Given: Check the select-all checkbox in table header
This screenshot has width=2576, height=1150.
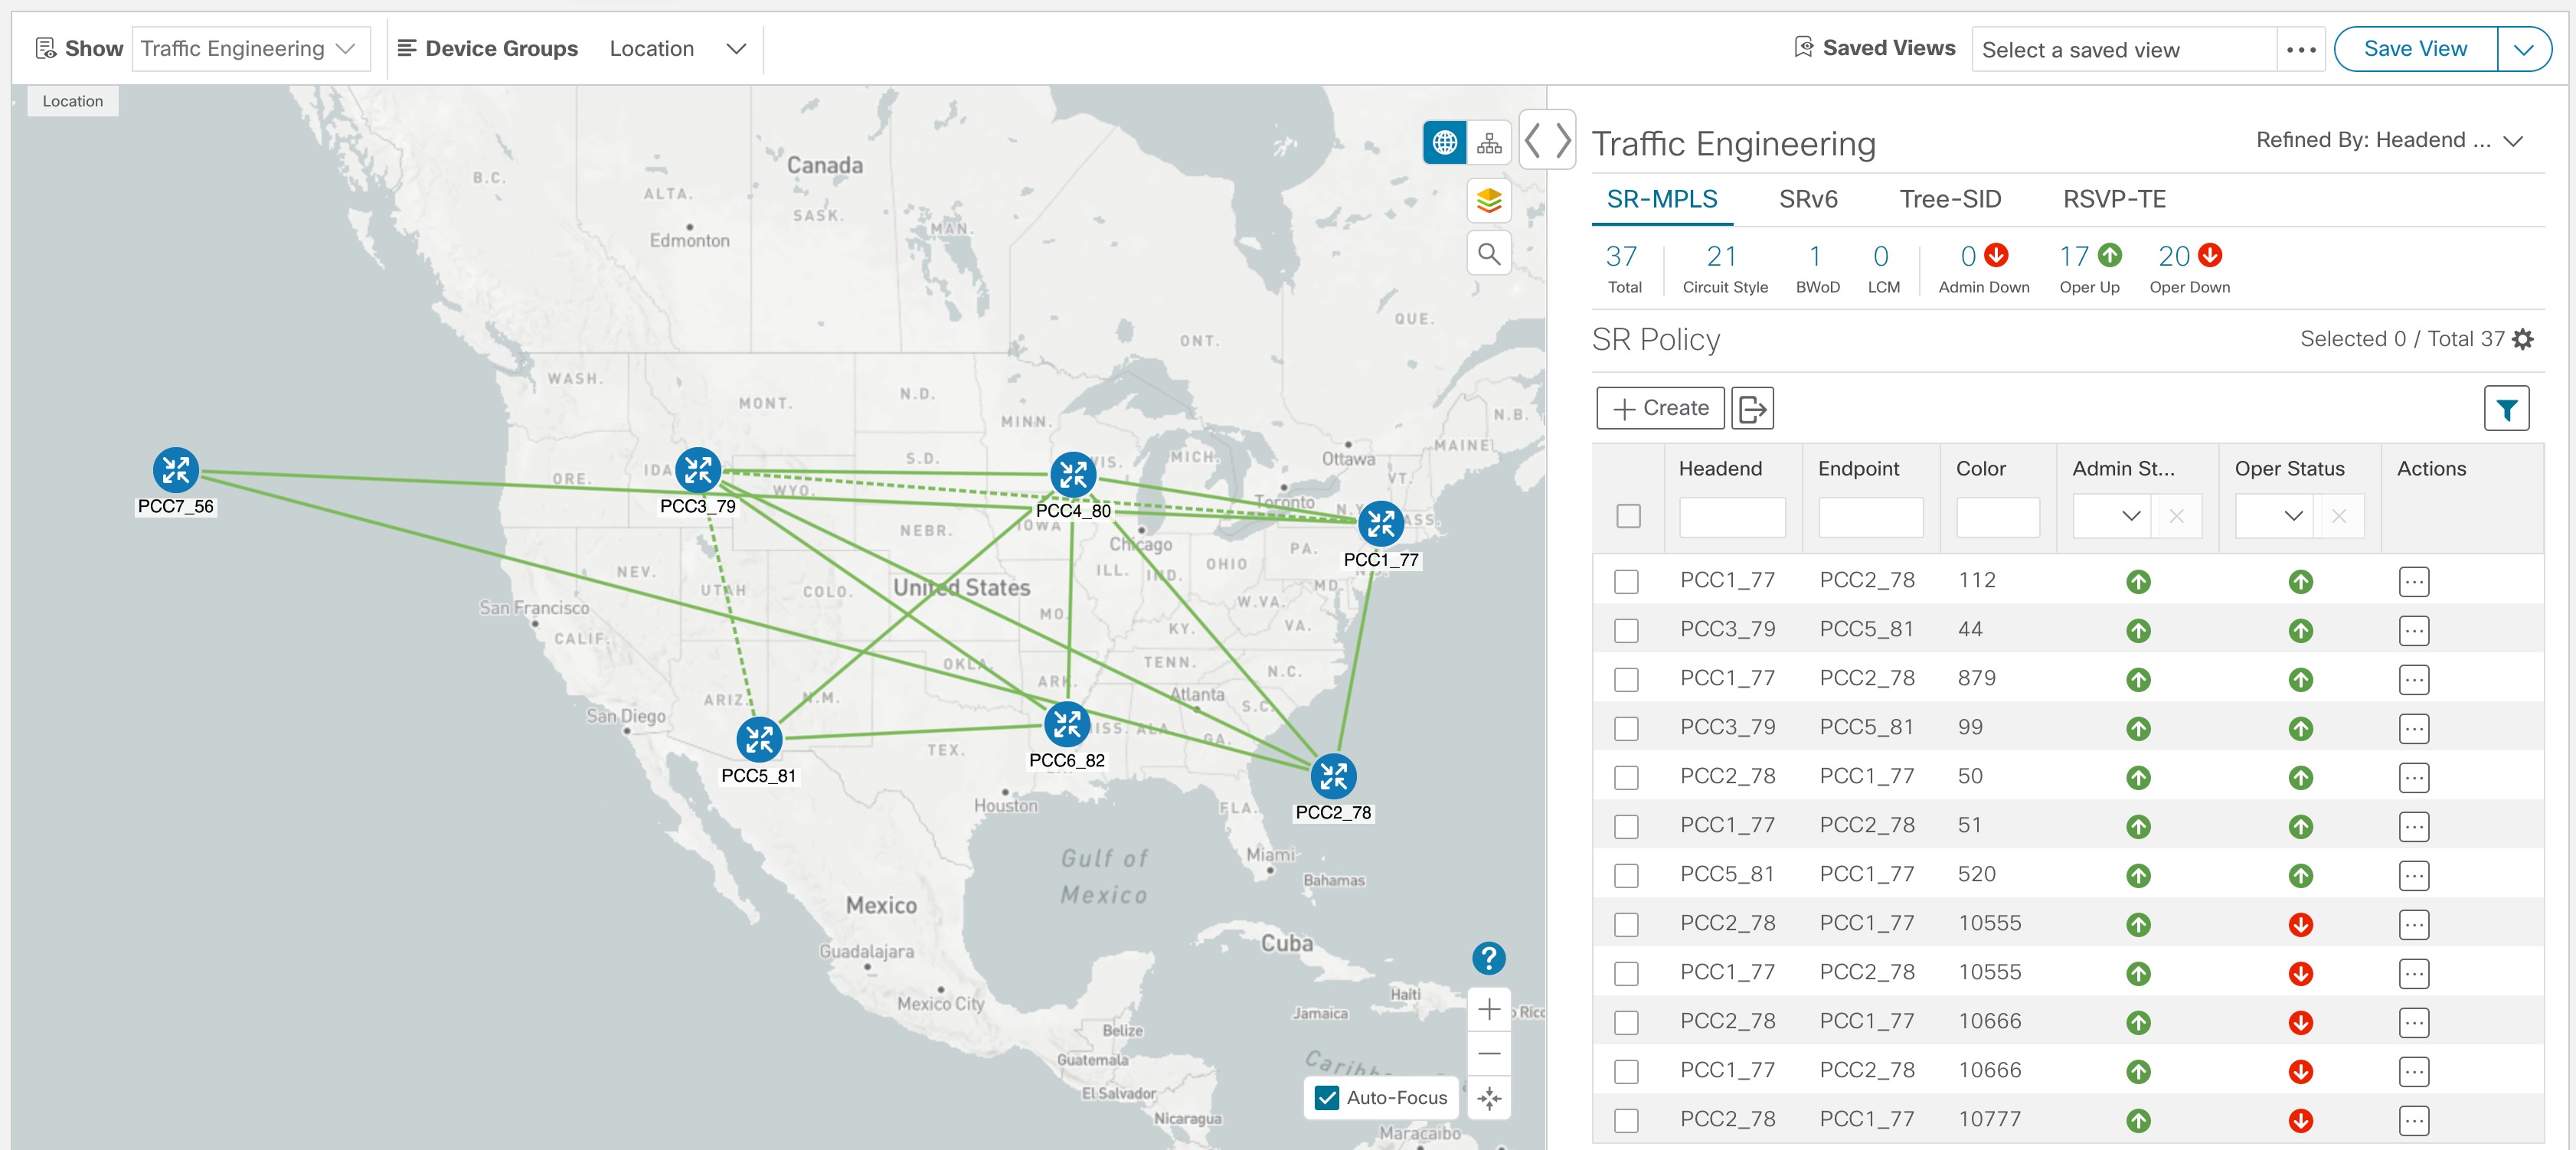Looking at the screenshot, I should coord(1628,517).
